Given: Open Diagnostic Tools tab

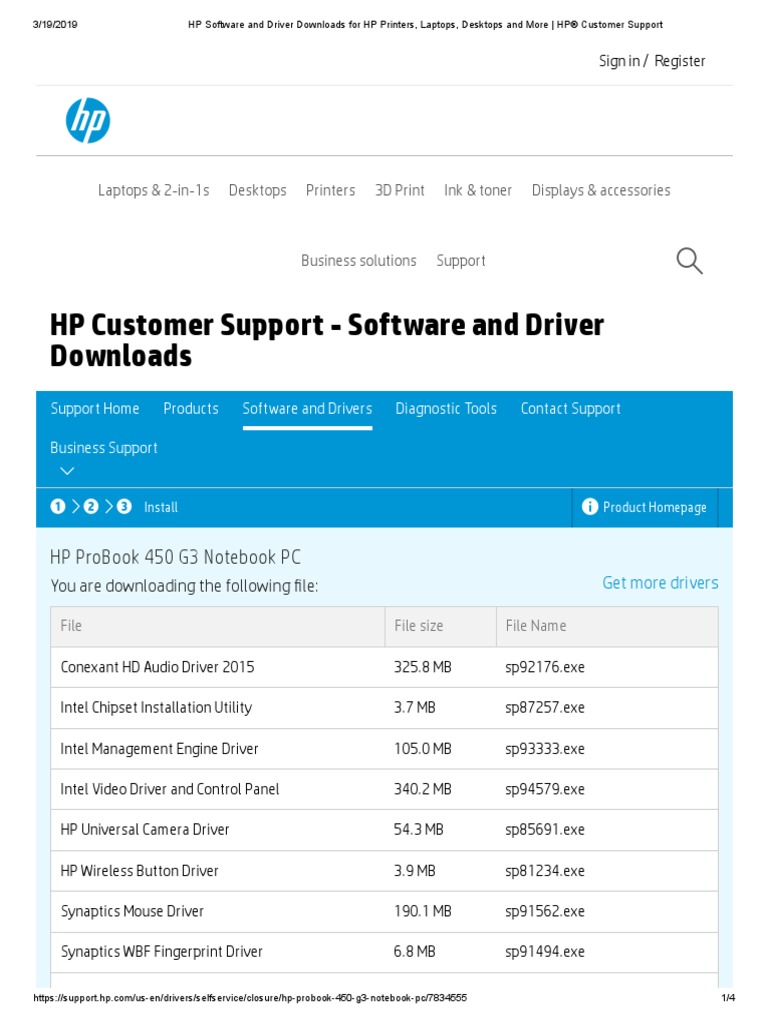Looking at the screenshot, I should coord(446,409).
